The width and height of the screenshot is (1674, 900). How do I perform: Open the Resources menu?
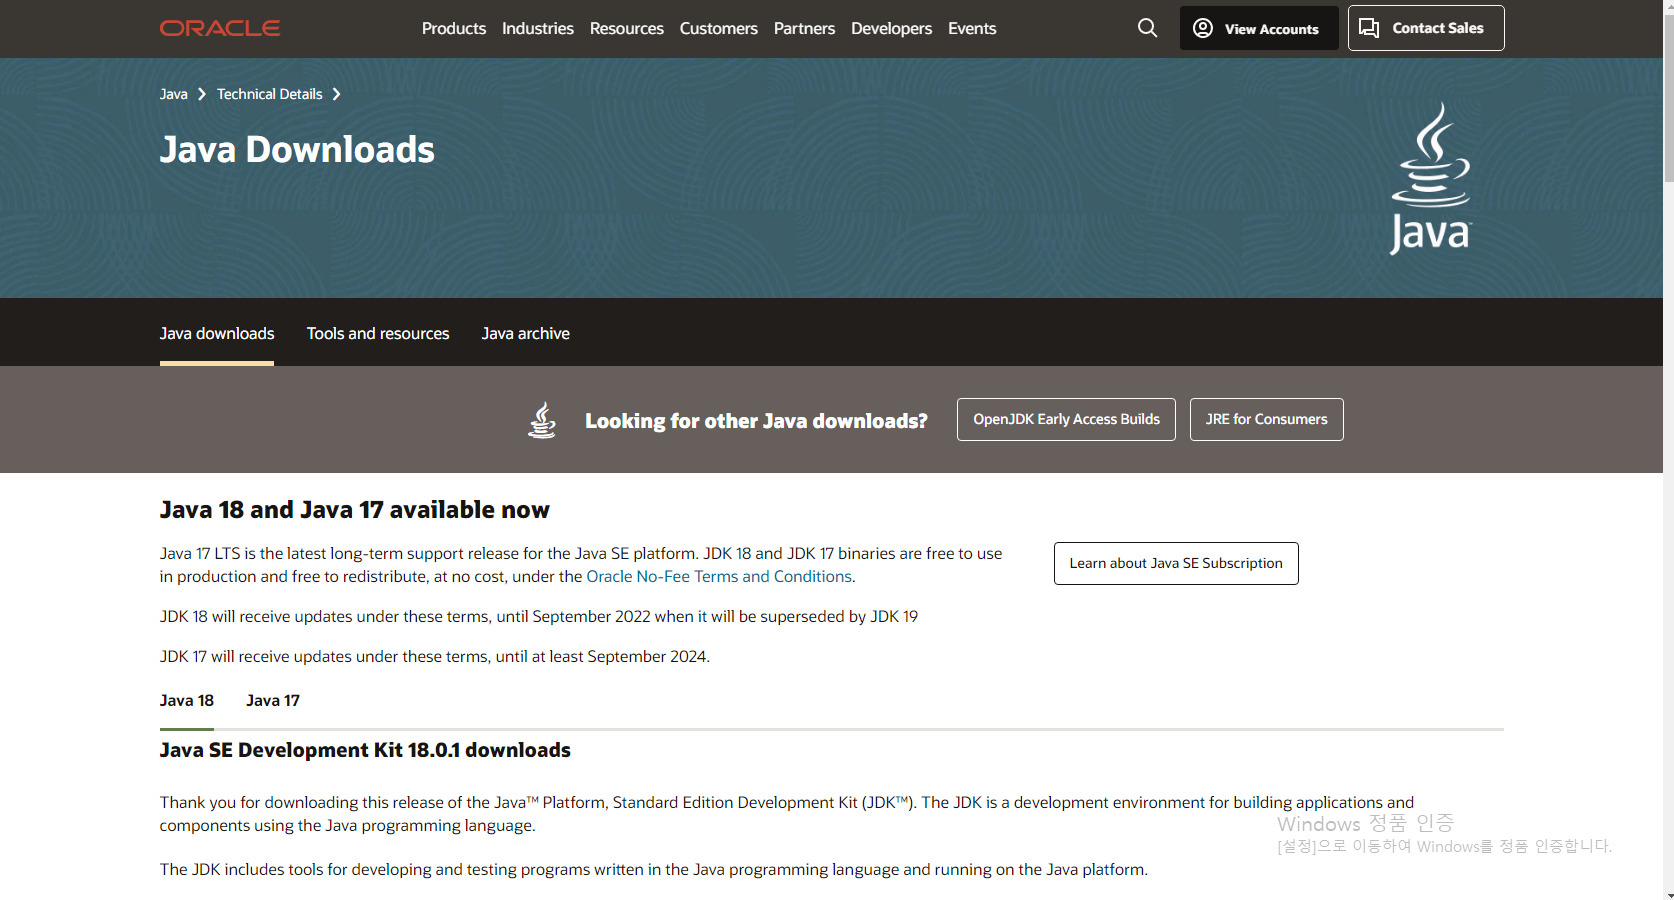[x=627, y=28]
